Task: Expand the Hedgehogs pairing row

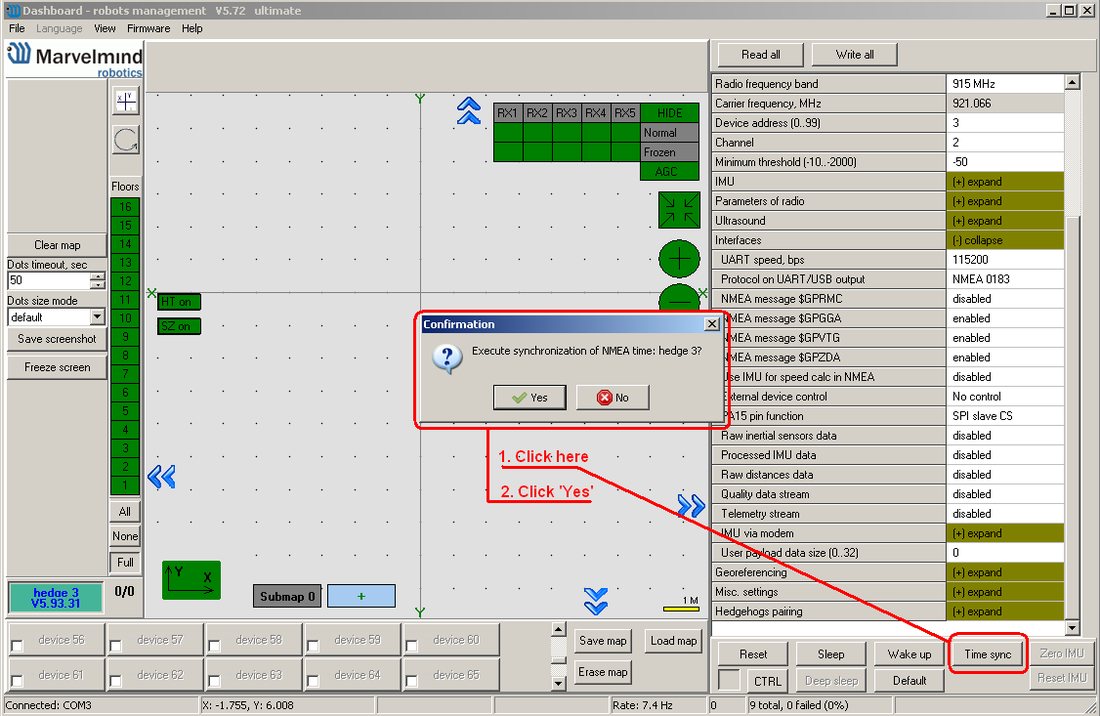Action: tap(1005, 612)
